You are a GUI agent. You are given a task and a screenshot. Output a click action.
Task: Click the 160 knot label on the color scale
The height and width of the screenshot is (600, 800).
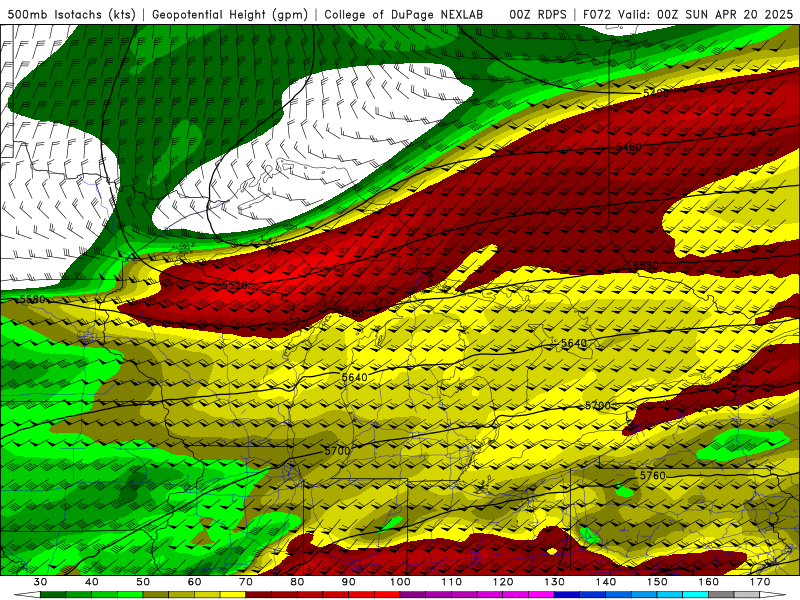709,582
